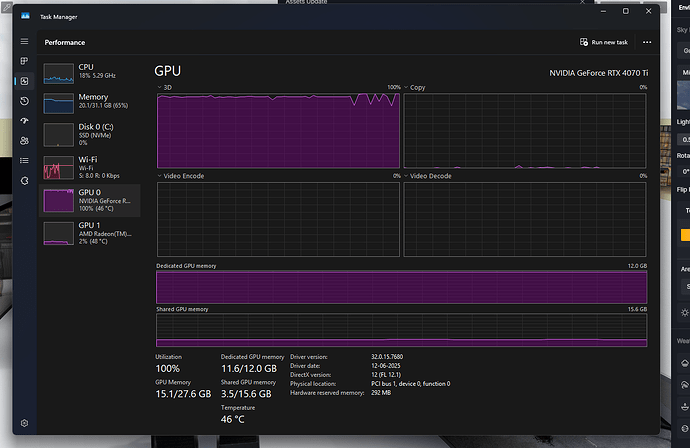Screen dimensions: 690x448
Task: Click the NVIDIA GeForce RTX 4070 Ti label
Action: click(598, 73)
